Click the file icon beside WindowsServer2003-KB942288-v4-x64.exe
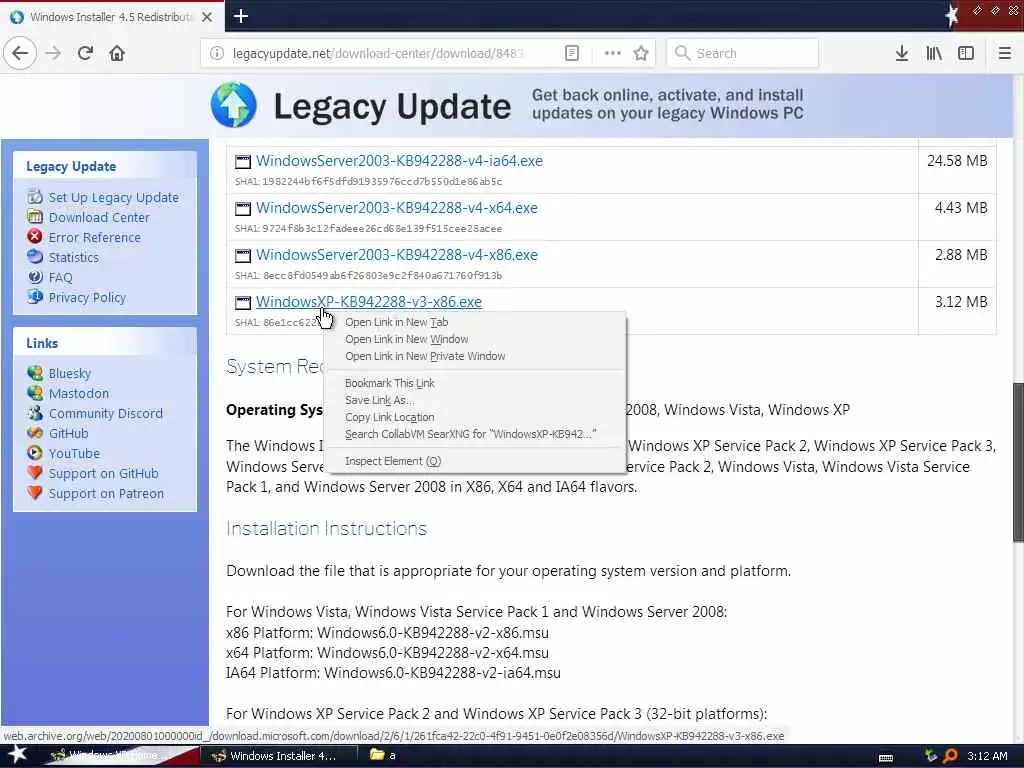The width and height of the screenshot is (1024, 768). 243,208
